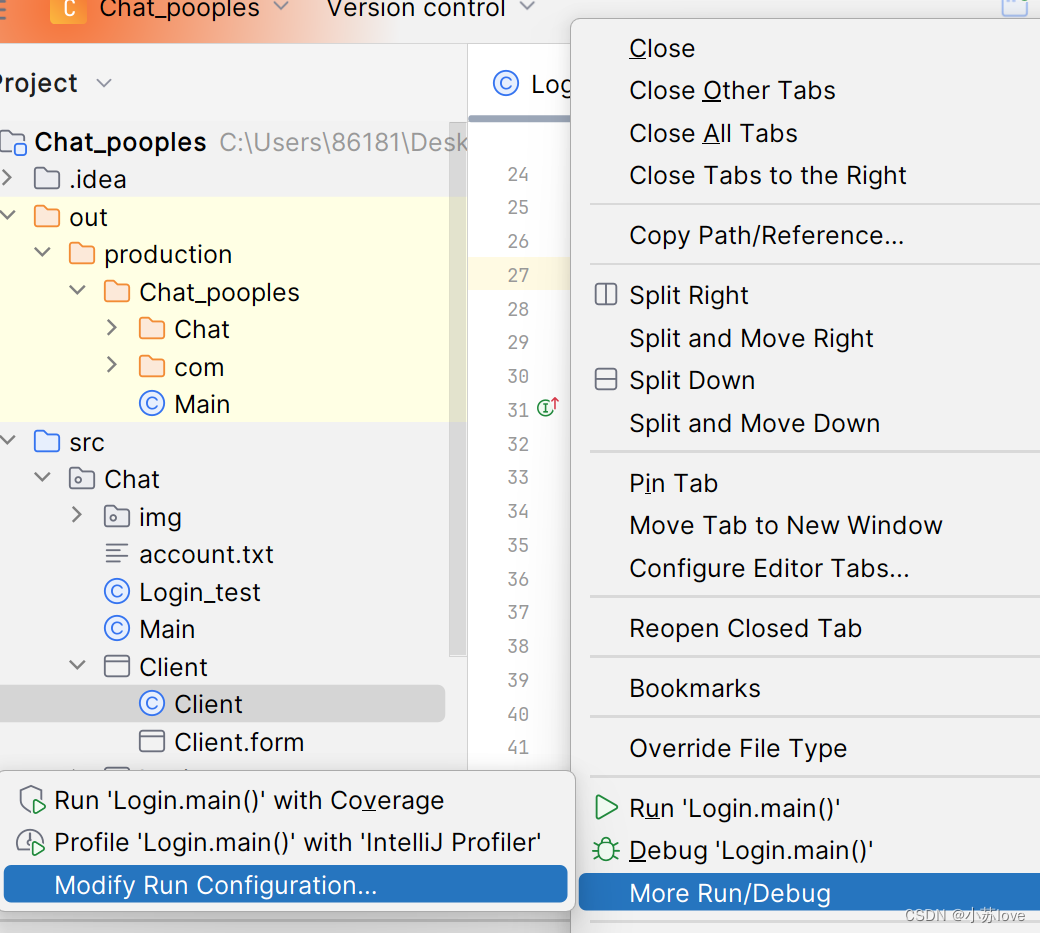Collapse the production folder chevron
The width and height of the screenshot is (1040, 933).
point(42,252)
